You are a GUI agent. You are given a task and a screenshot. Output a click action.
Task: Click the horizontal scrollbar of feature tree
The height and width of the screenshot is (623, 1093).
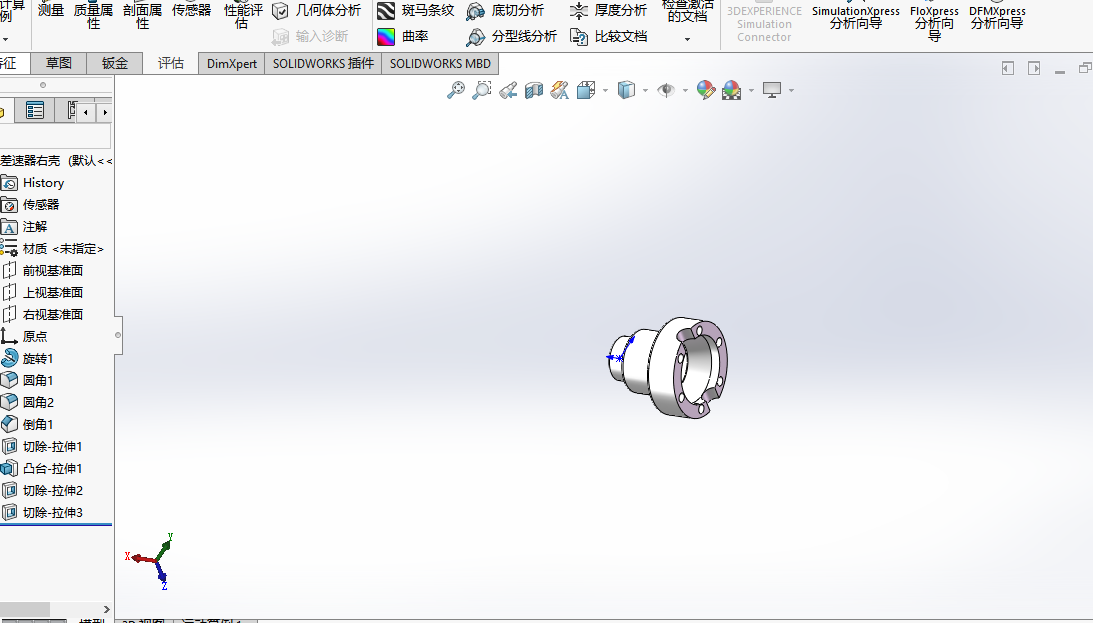point(25,609)
